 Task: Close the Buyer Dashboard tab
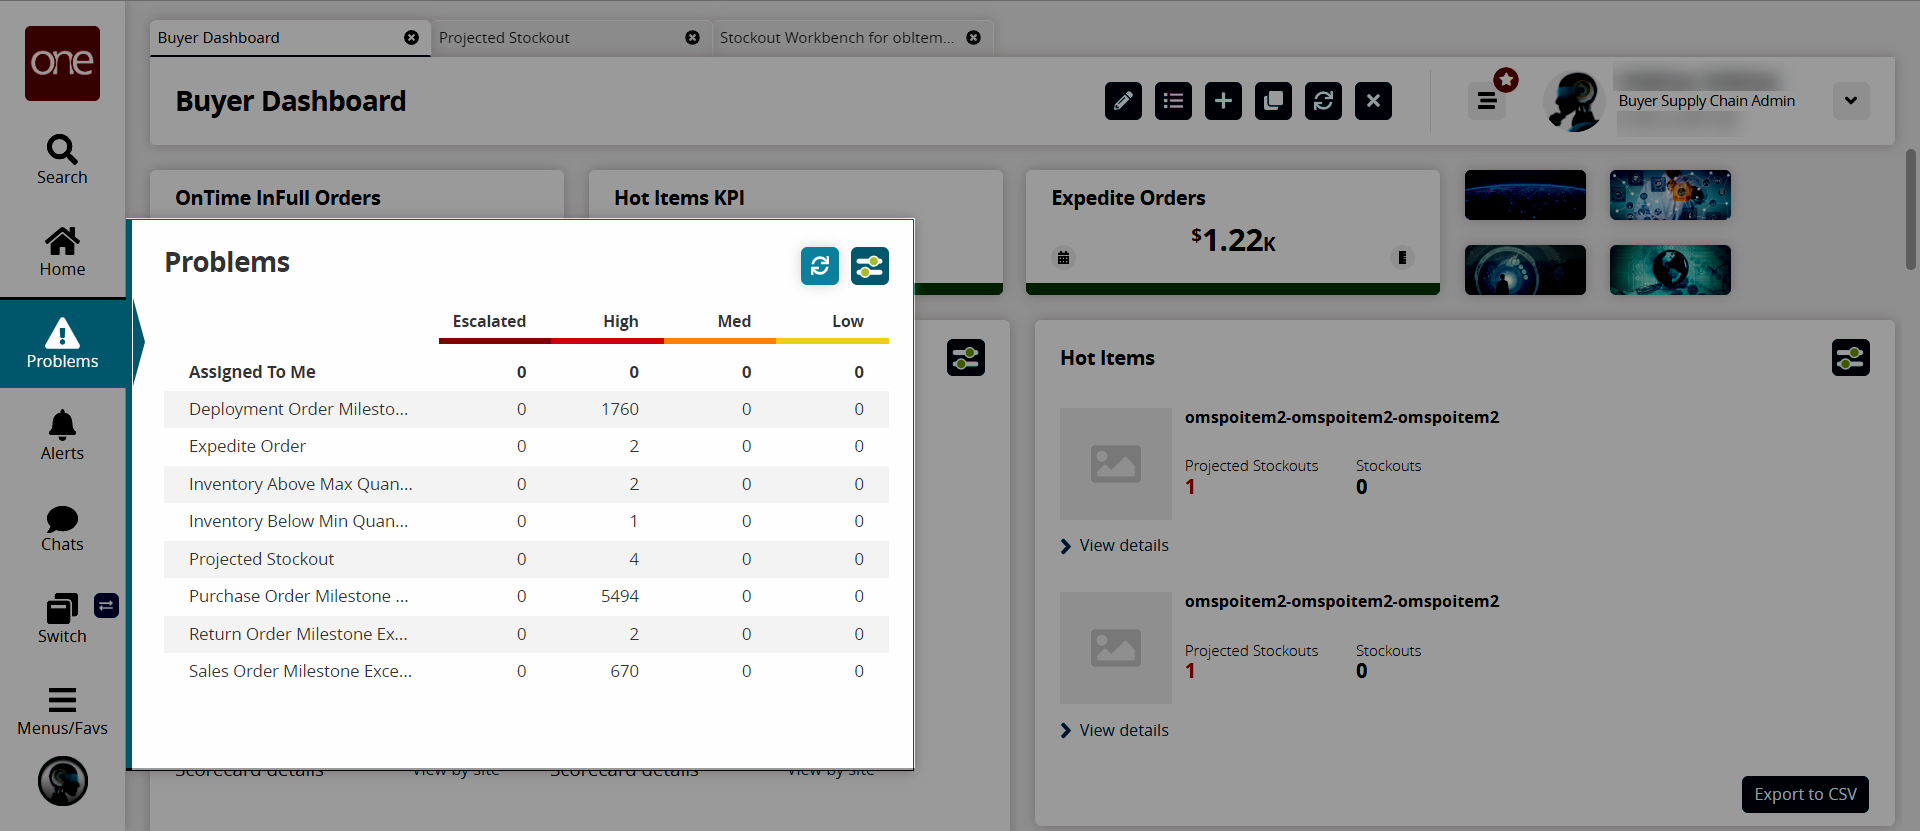(411, 38)
